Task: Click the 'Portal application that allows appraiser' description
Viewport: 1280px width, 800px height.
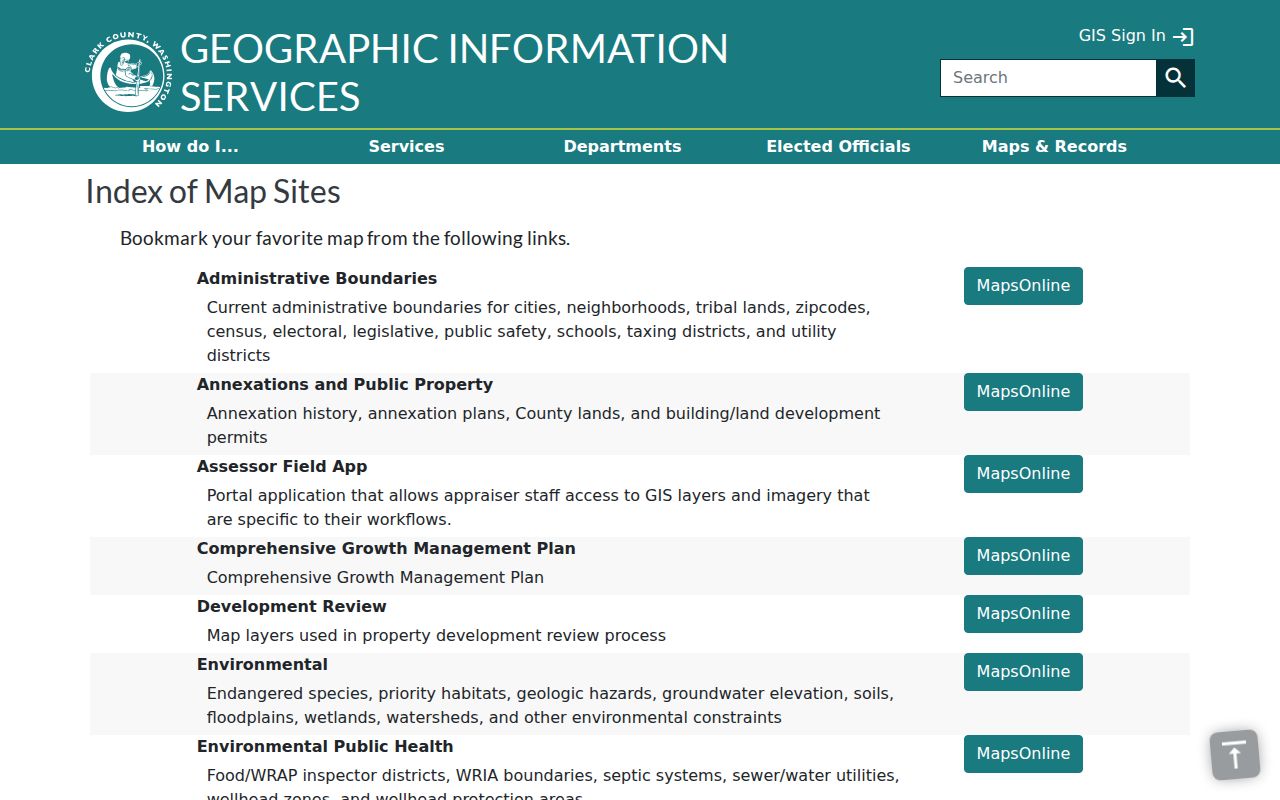Action: tap(538, 507)
